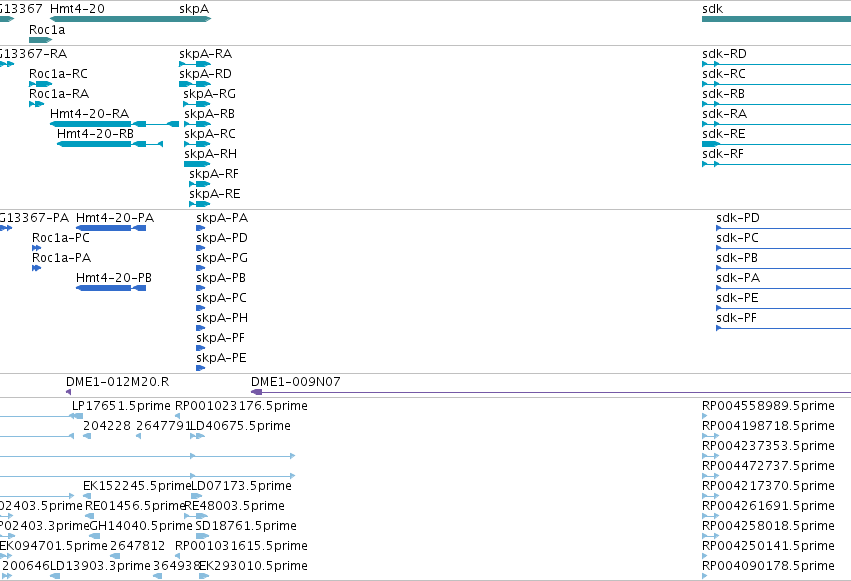Select the Roc1a gene feature

[x=40, y=40]
